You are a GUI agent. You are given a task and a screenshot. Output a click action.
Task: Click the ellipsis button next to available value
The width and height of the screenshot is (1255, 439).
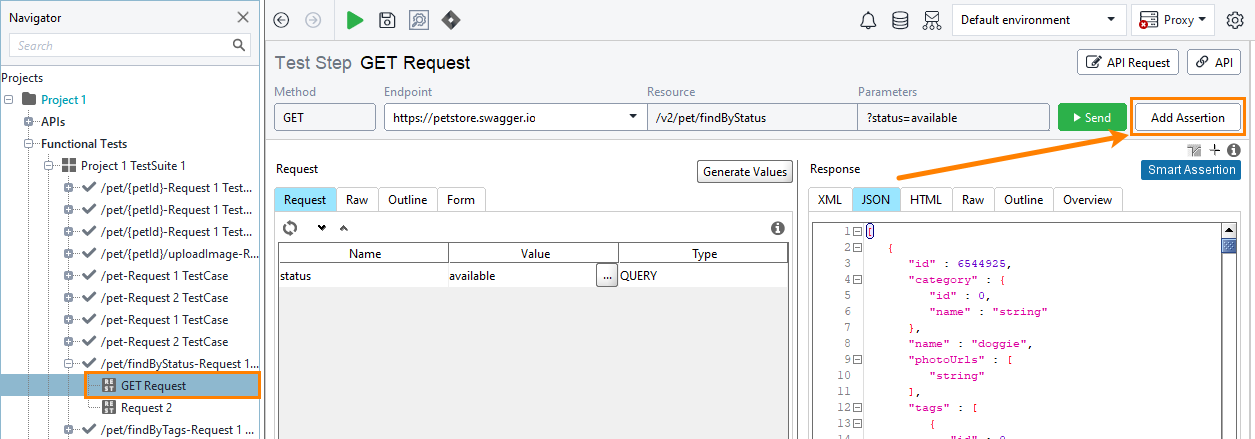click(x=606, y=275)
